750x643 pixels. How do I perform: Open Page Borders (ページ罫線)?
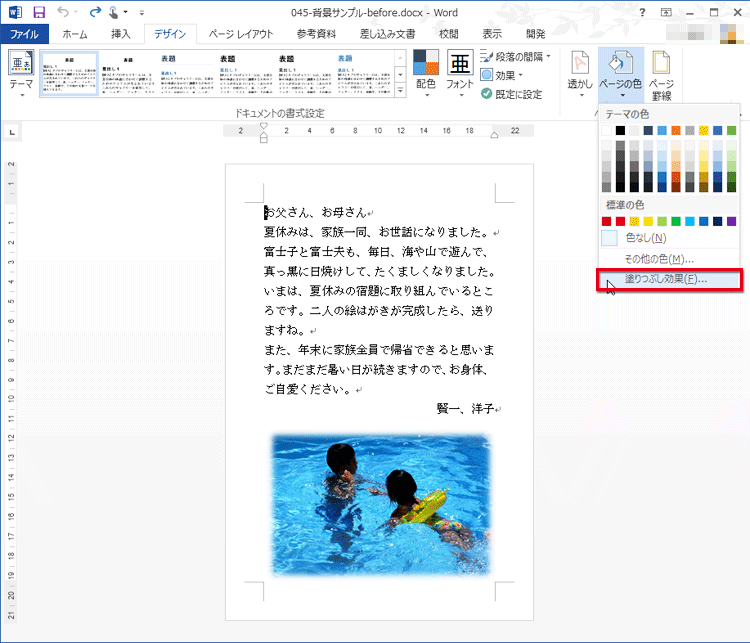pos(662,76)
